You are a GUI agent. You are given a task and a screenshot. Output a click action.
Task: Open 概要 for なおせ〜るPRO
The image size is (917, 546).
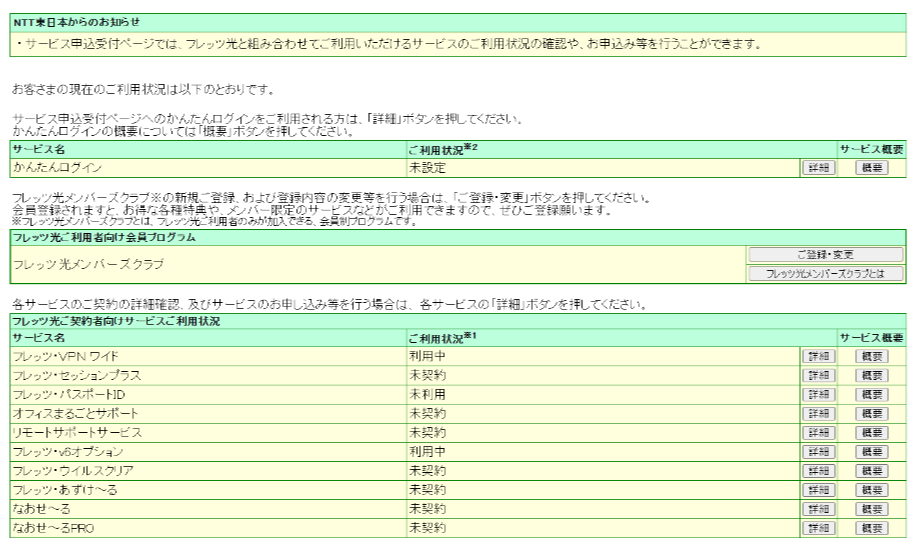pyautogui.click(x=872, y=528)
